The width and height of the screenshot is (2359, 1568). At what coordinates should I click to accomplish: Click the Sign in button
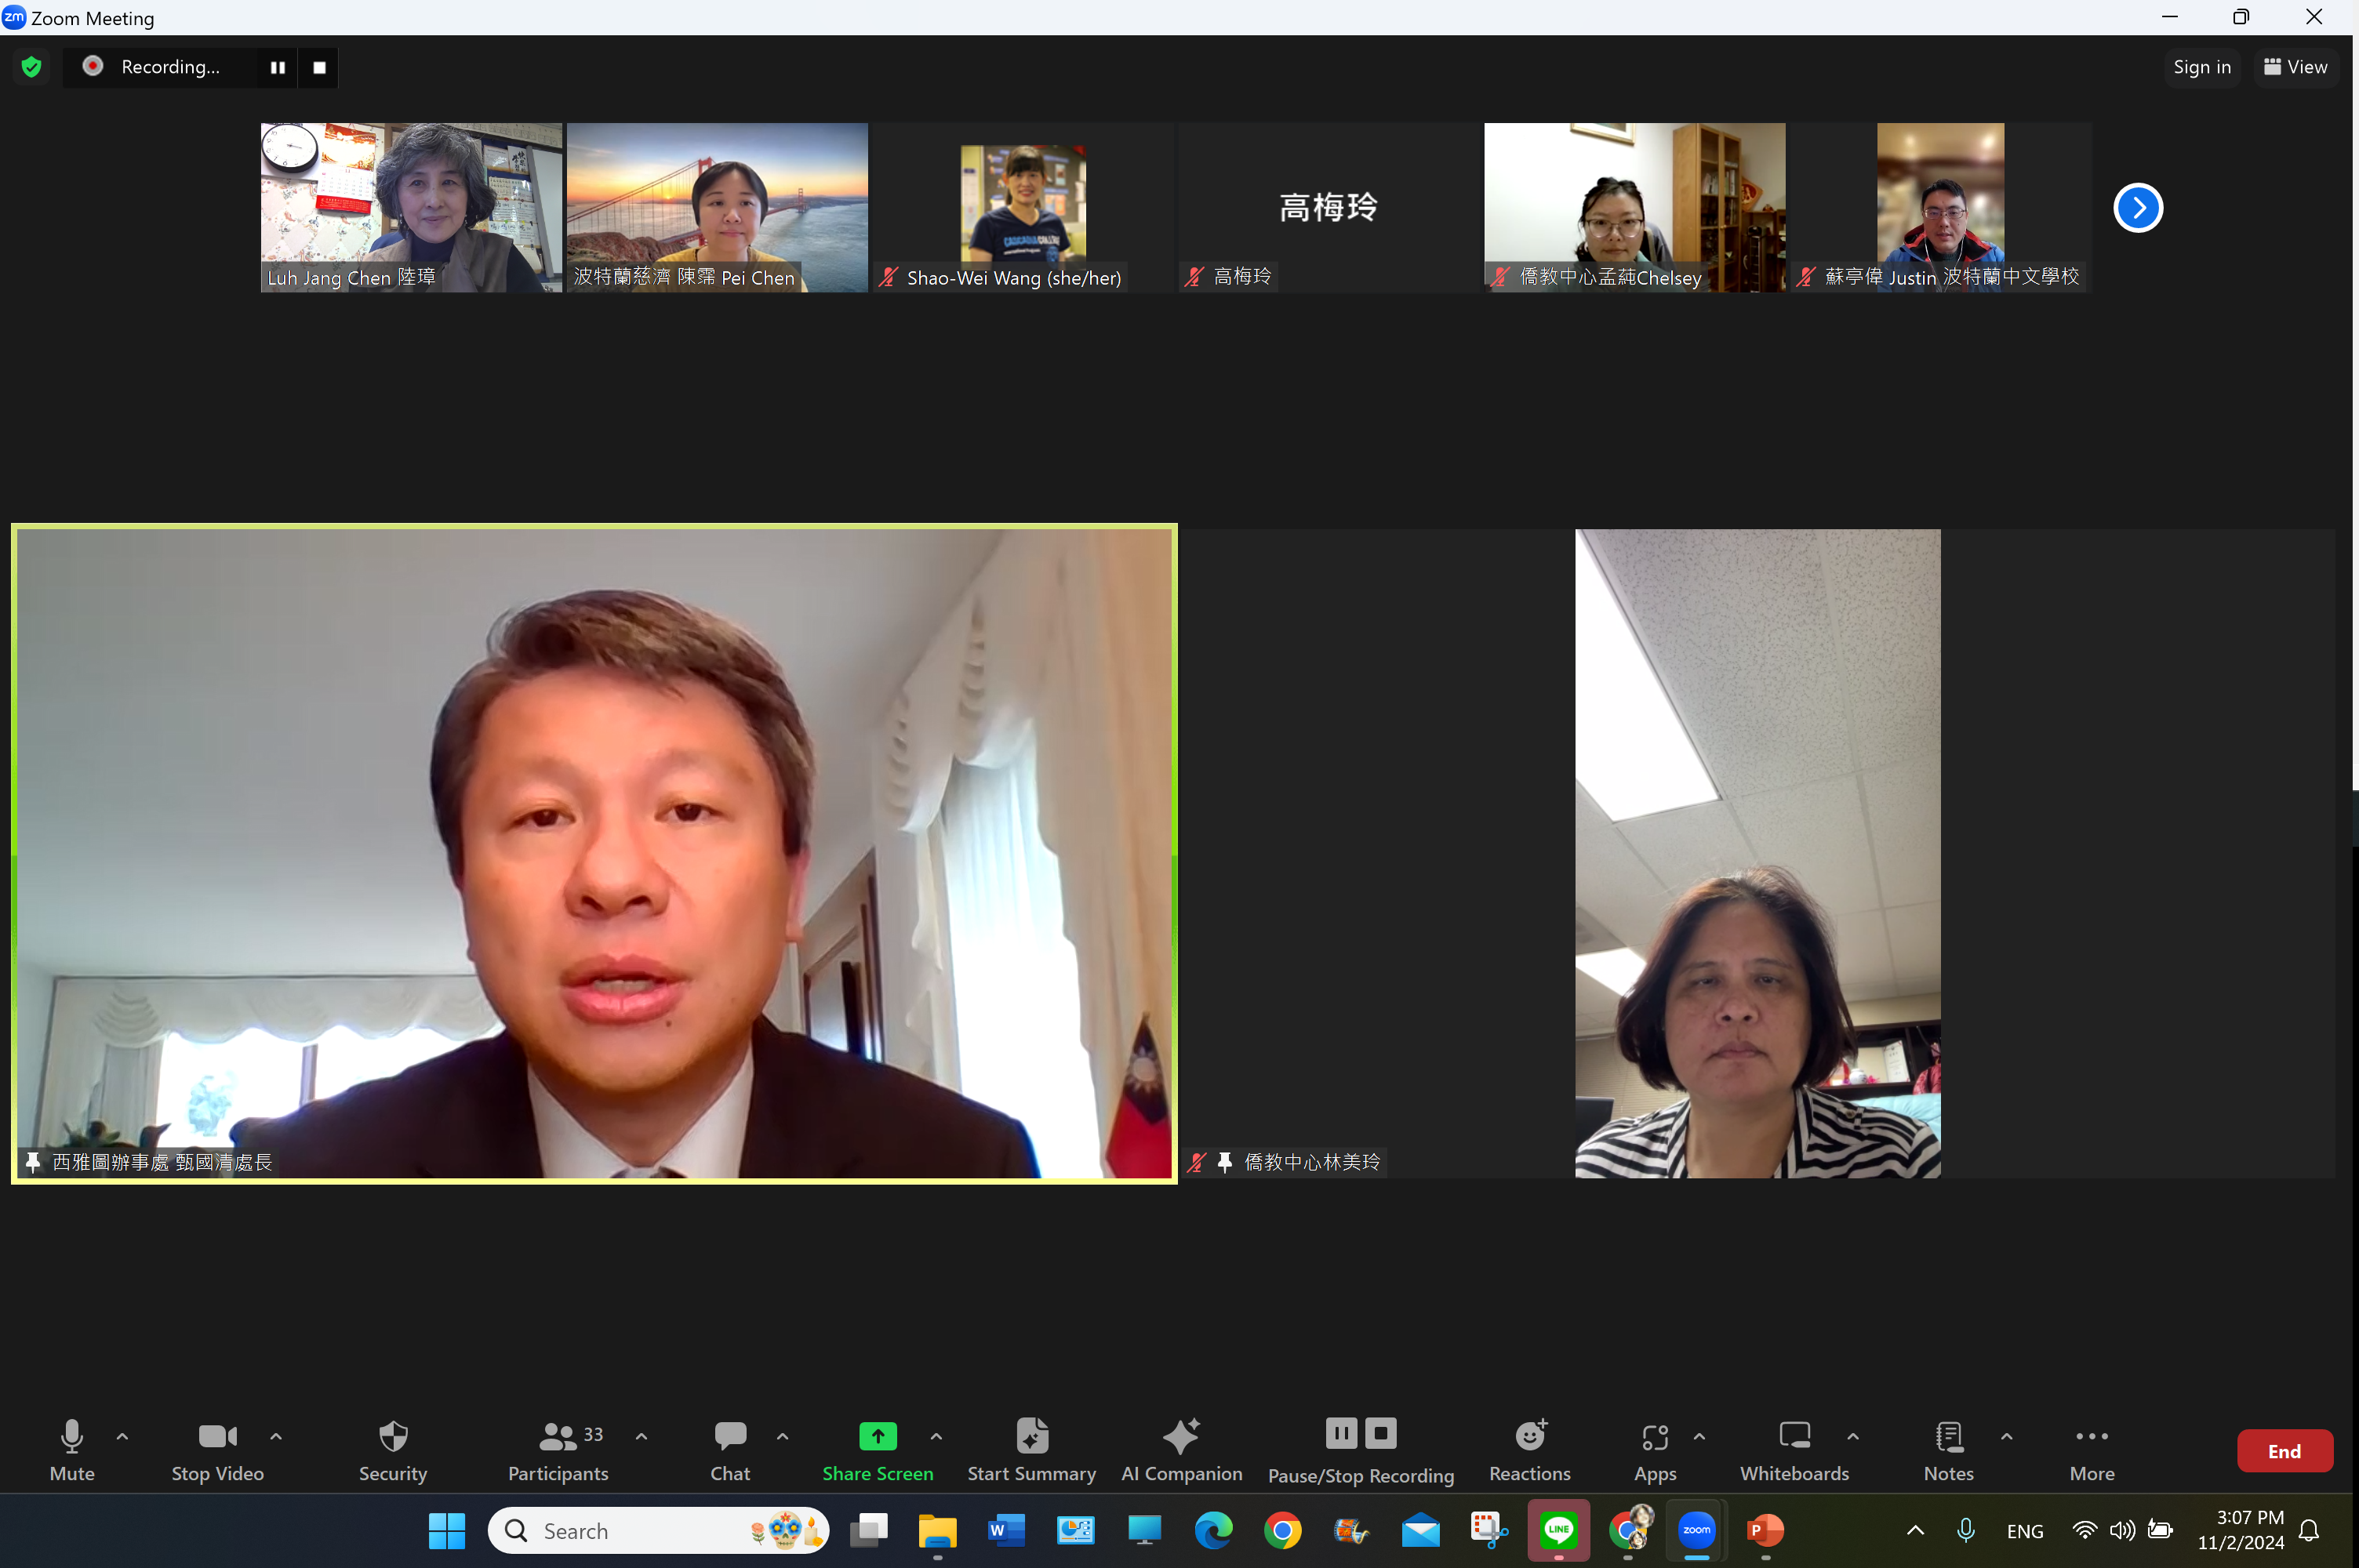2201,67
